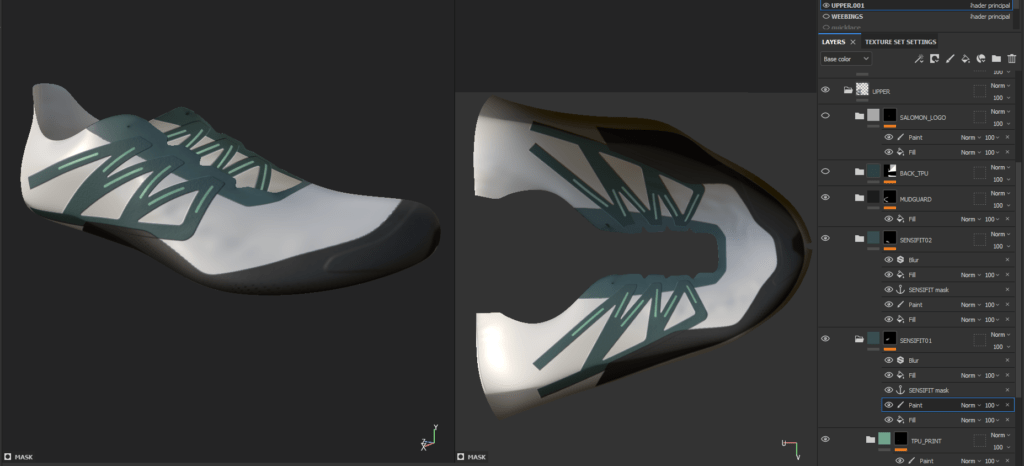The image size is (1024, 466).
Task: Open blending mode dropdown for UPPER folder
Action: tap(1000, 85)
